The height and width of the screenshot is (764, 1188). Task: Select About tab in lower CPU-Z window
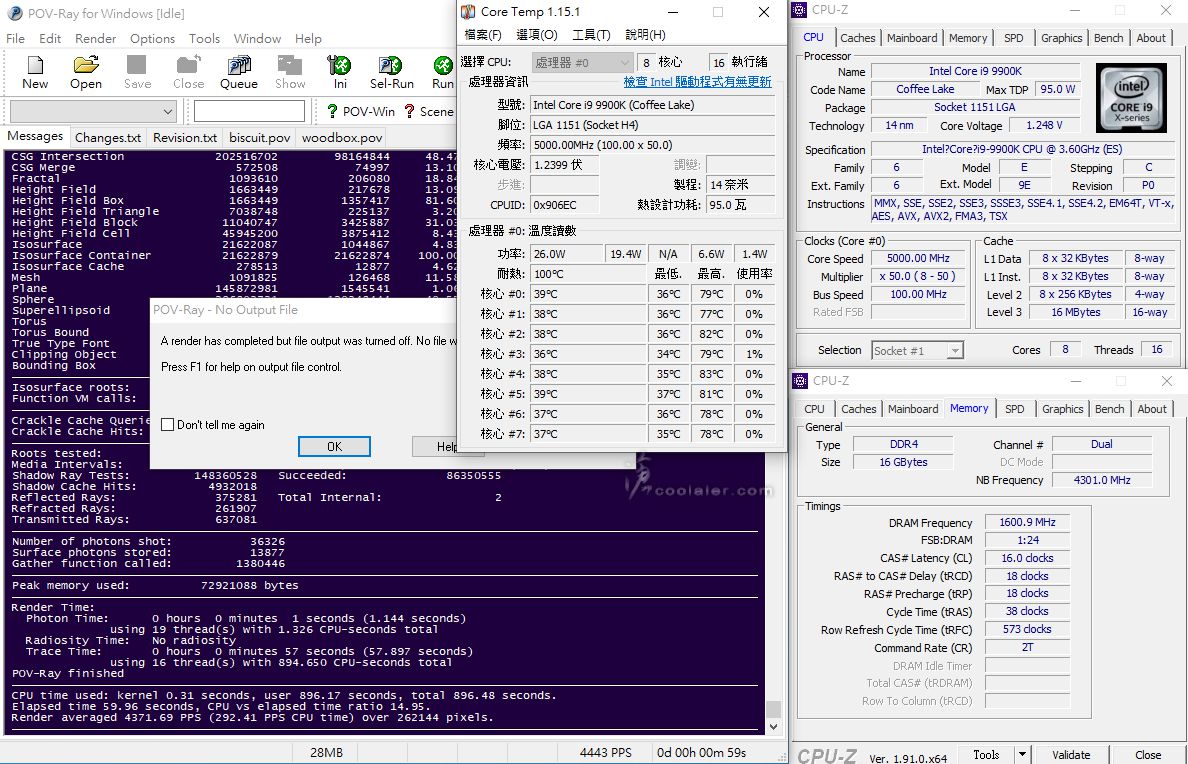coord(1152,409)
